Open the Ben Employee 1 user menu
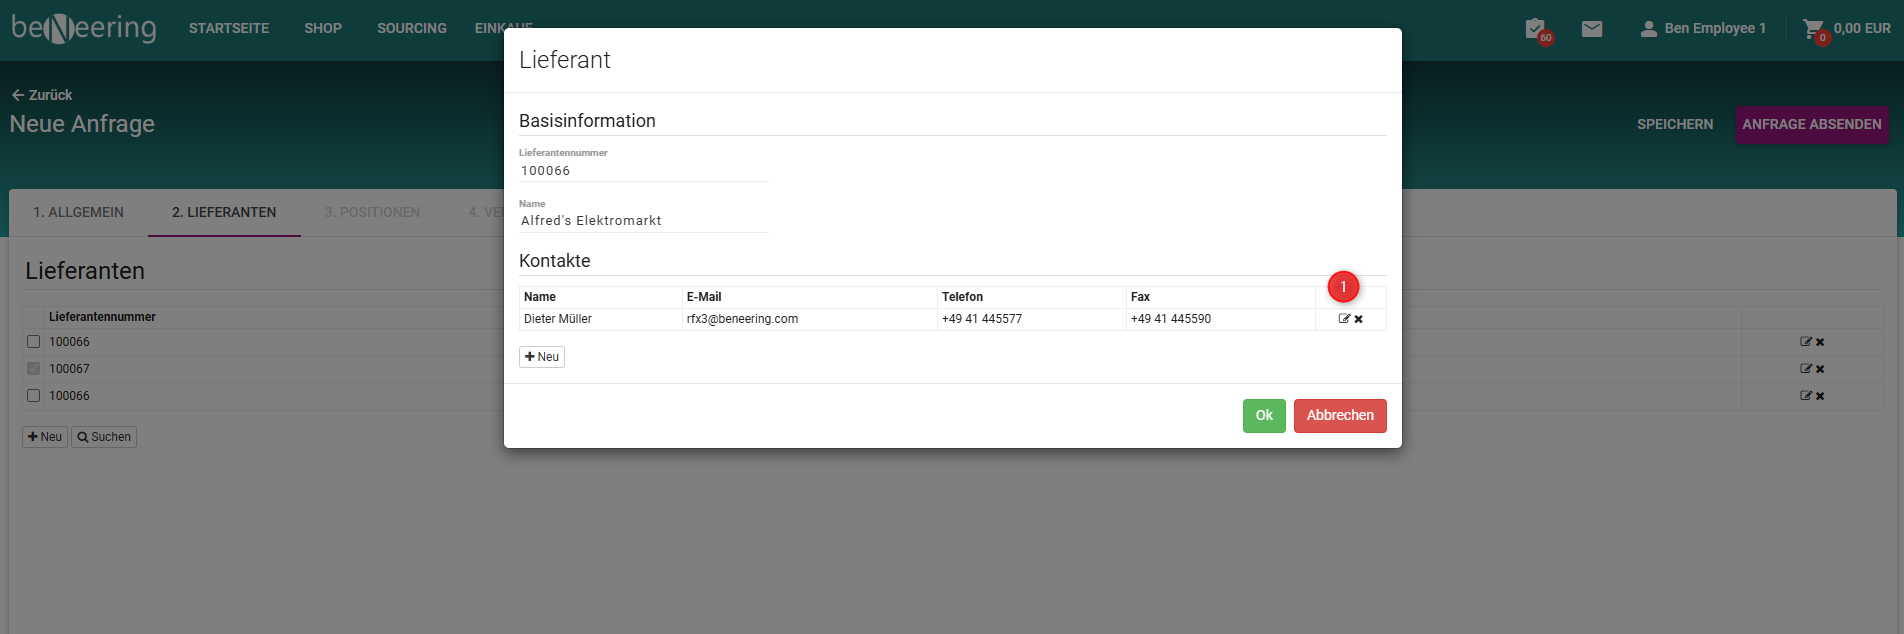The height and width of the screenshot is (634, 1904). pyautogui.click(x=1703, y=29)
